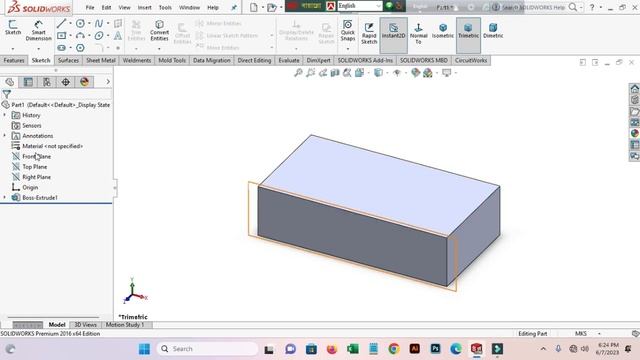This screenshot has width=640, height=360.
Task: Click the Windows taskbar Search box
Action: point(207,349)
